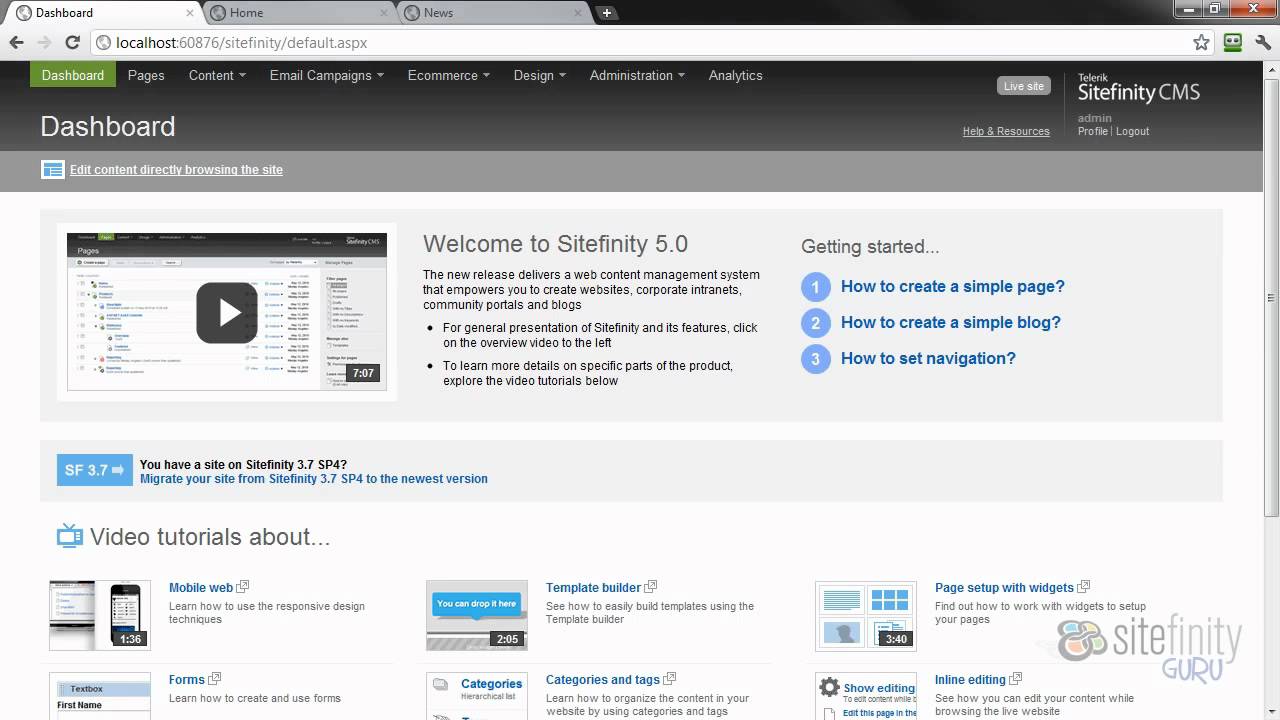
Task: Click the browser forward arrow
Action: coord(44,43)
